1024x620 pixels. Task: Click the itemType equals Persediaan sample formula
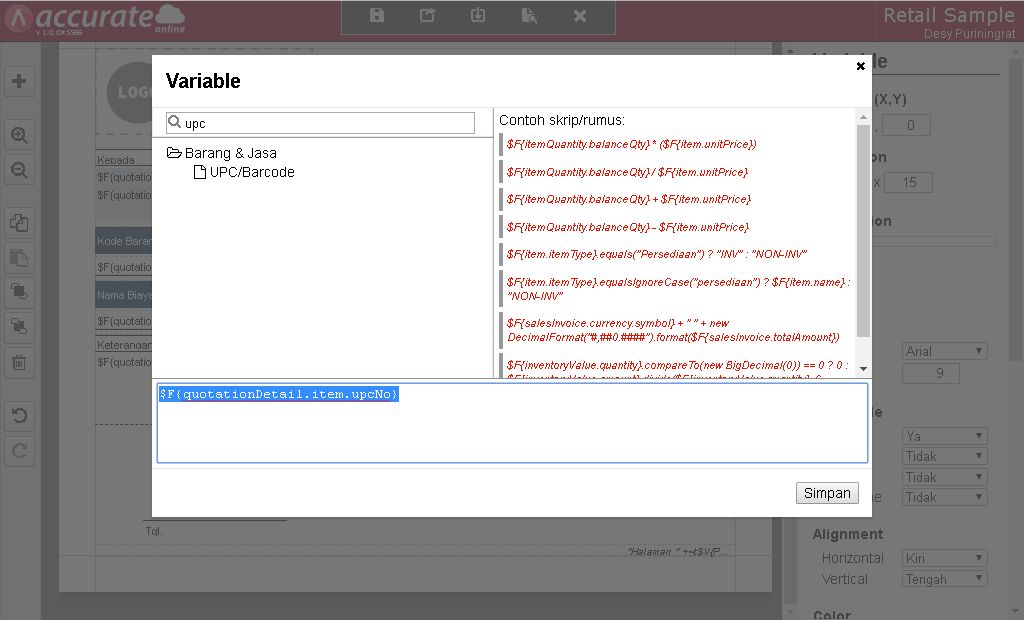click(656, 254)
